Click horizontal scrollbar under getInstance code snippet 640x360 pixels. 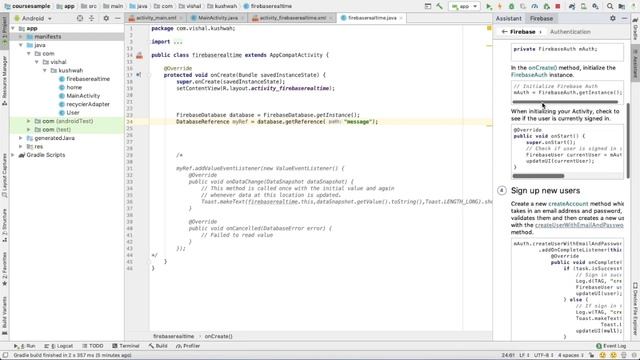click(x=565, y=102)
